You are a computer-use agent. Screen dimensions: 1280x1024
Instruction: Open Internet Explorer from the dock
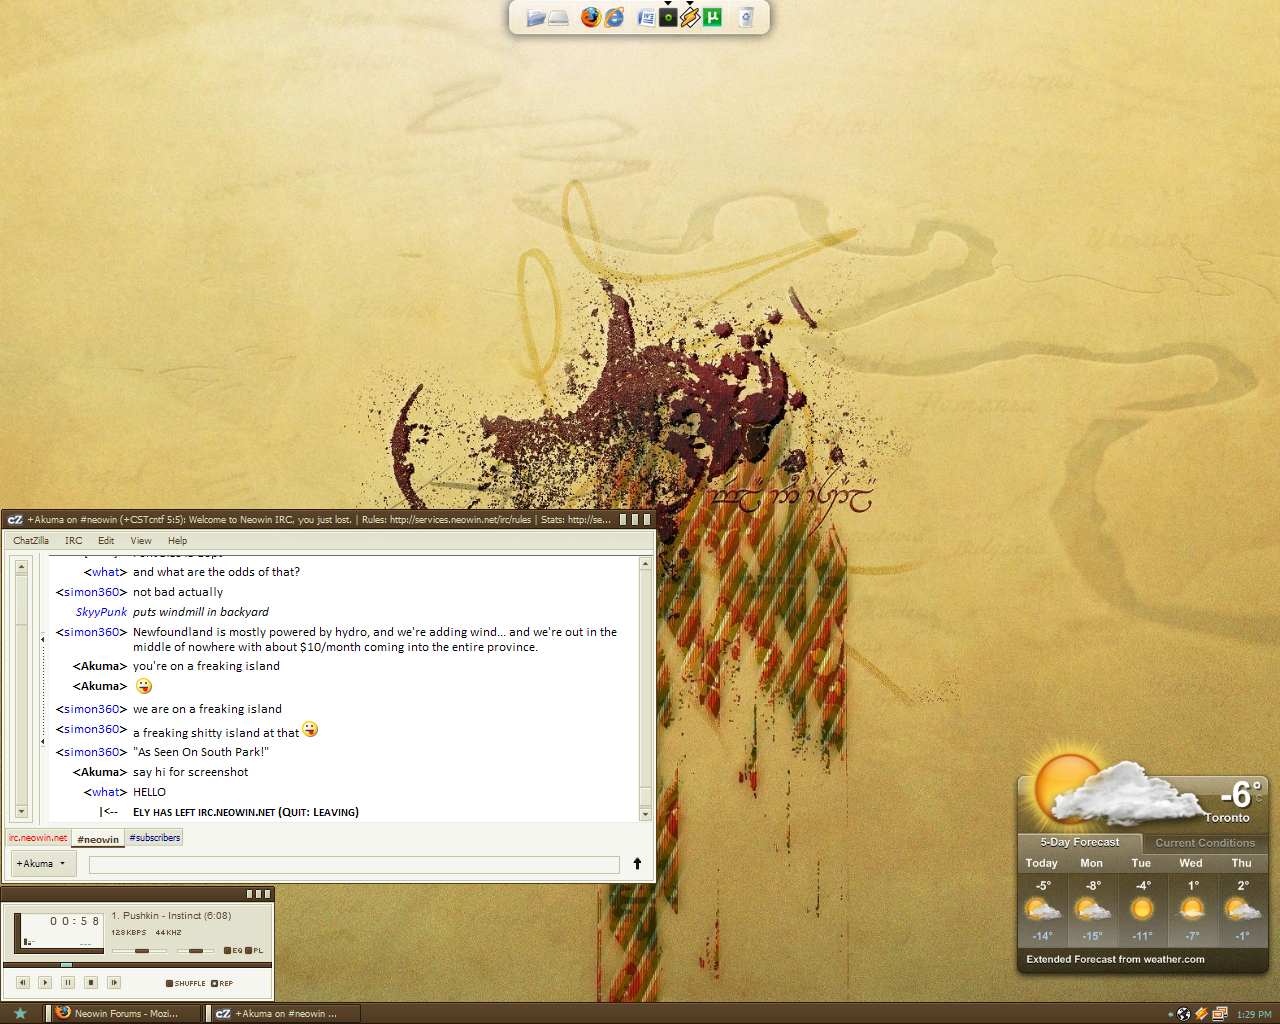[614, 17]
